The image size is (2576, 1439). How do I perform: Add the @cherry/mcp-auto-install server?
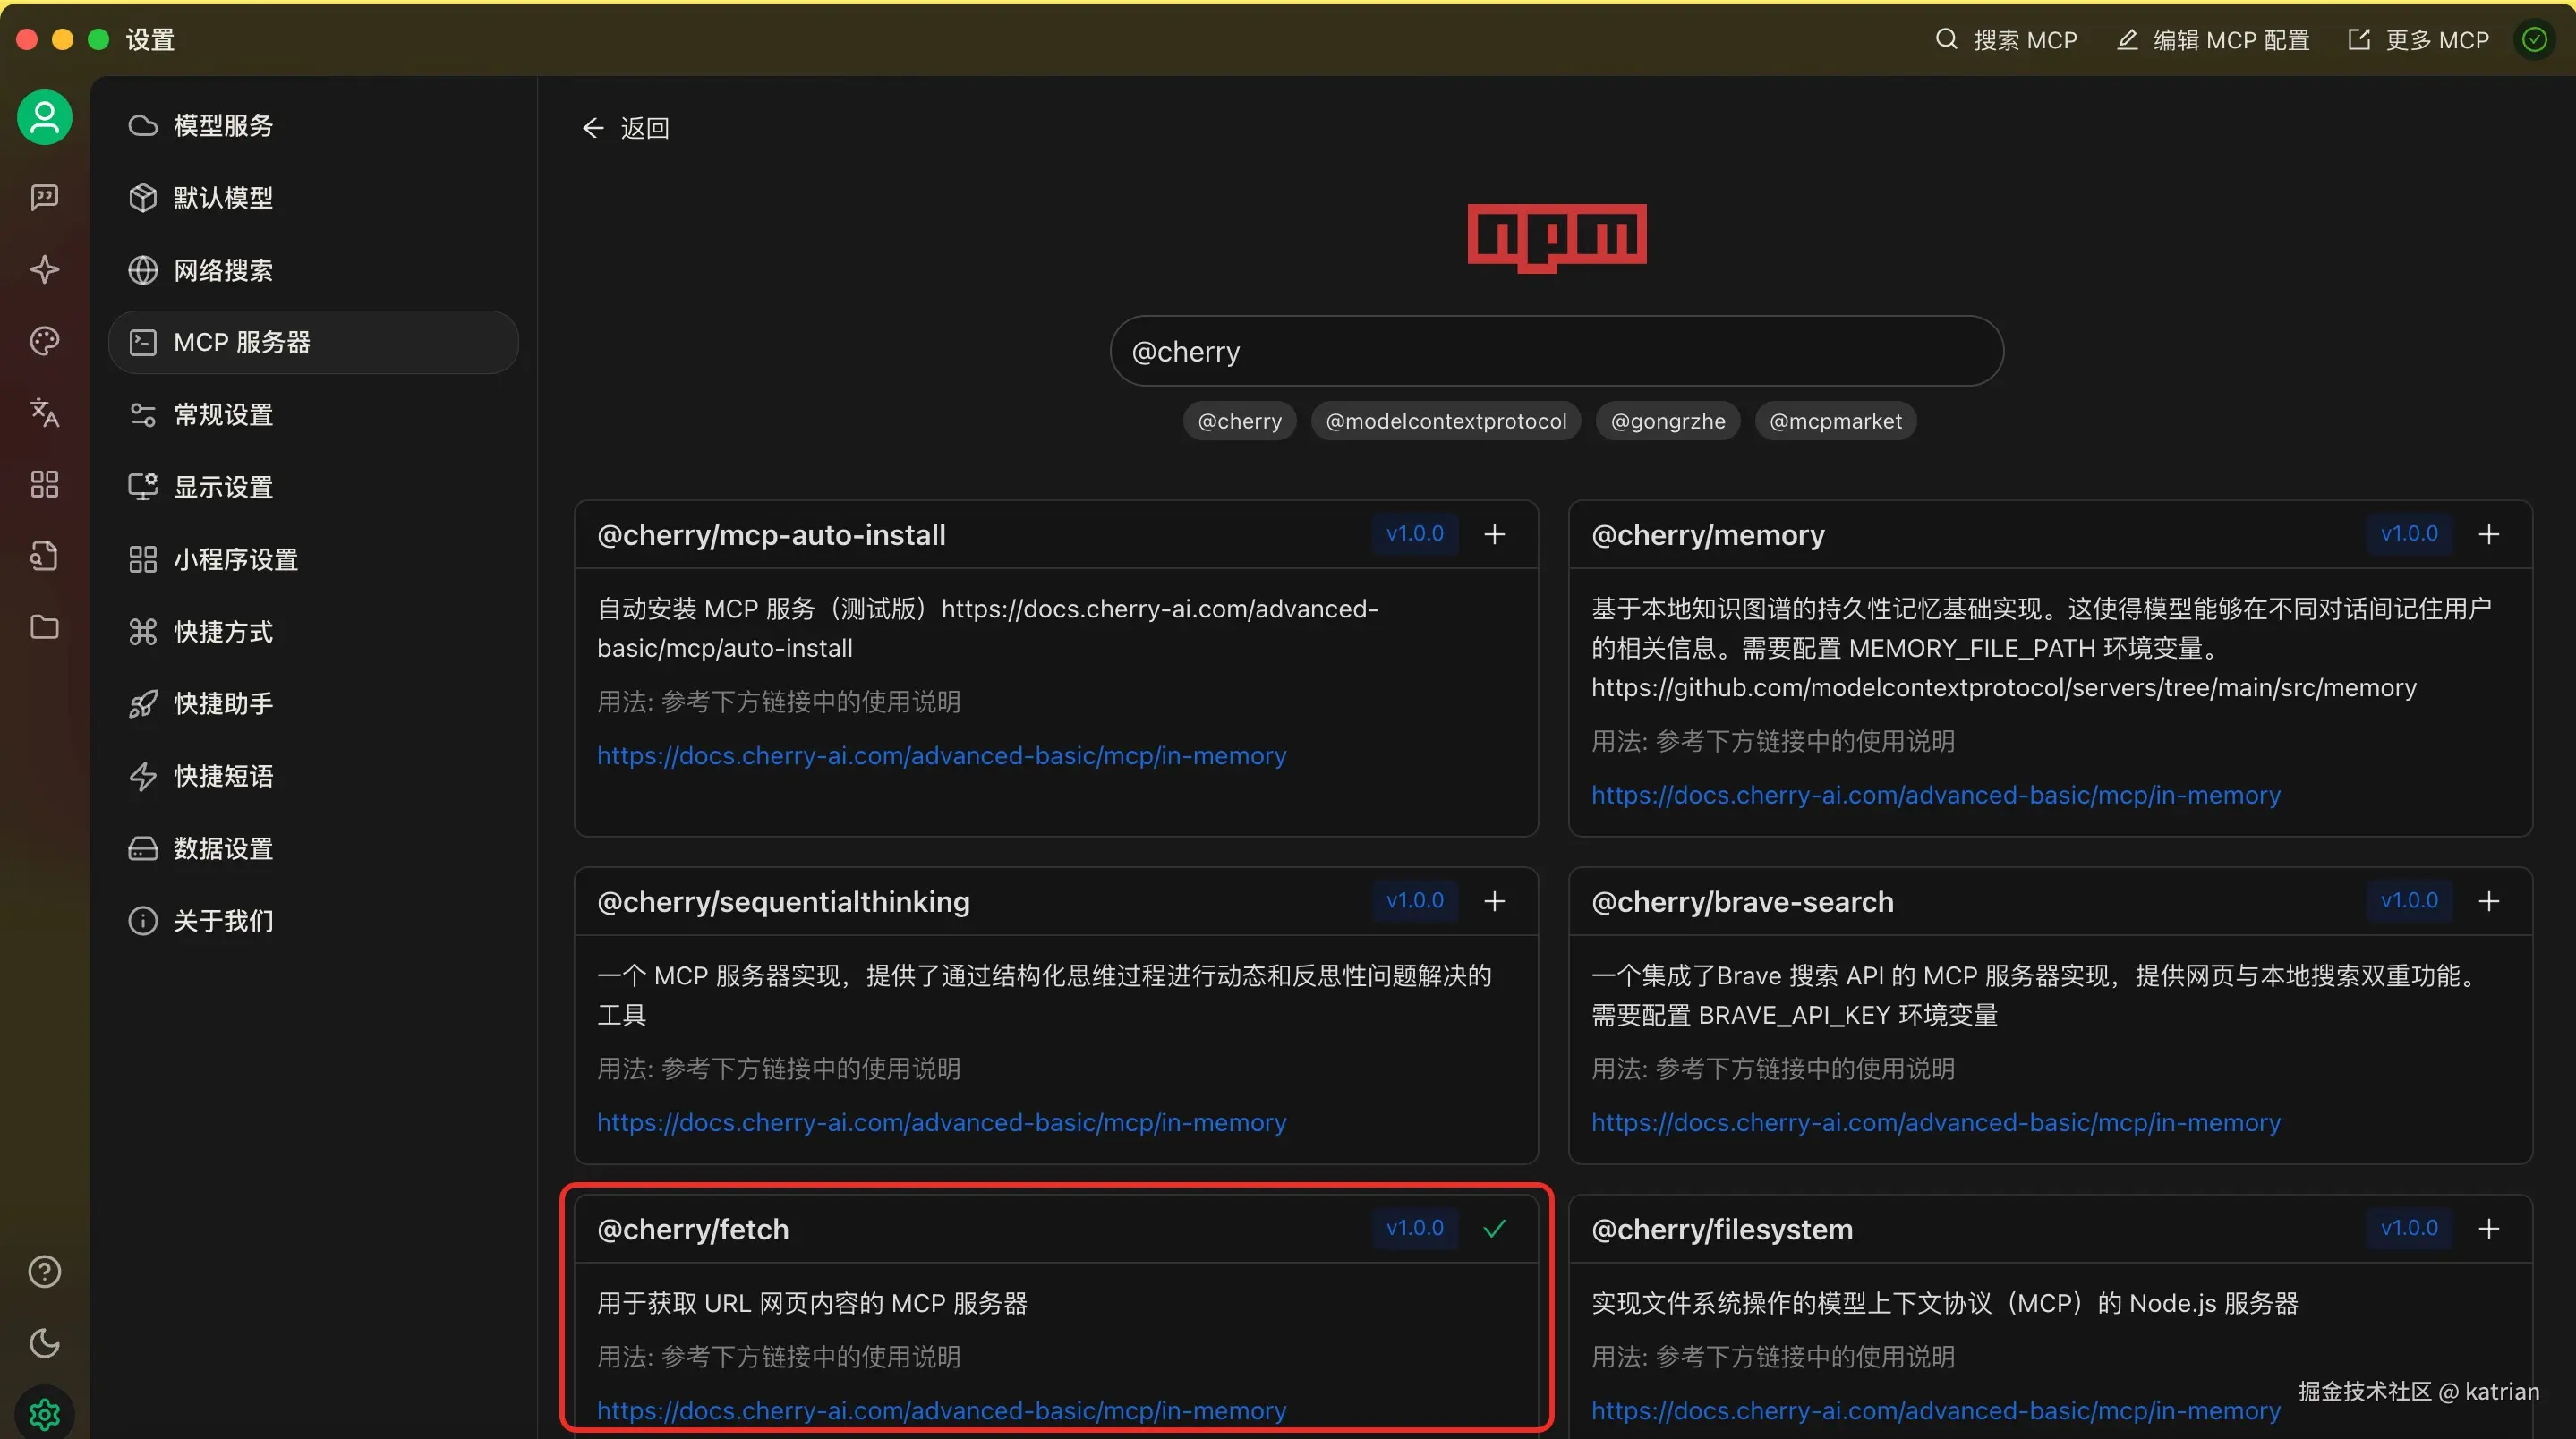(x=1494, y=534)
